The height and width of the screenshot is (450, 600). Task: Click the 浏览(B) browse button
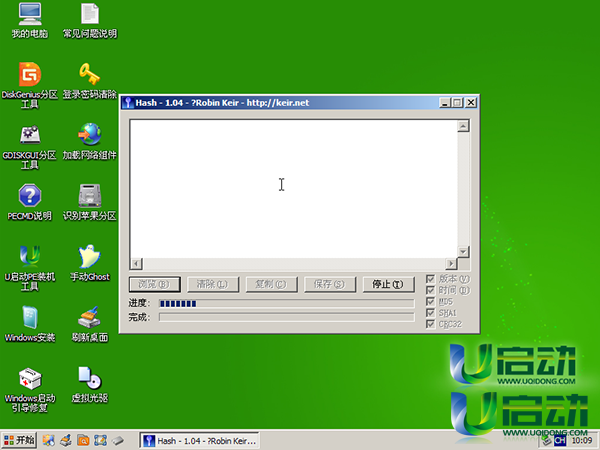tap(154, 284)
